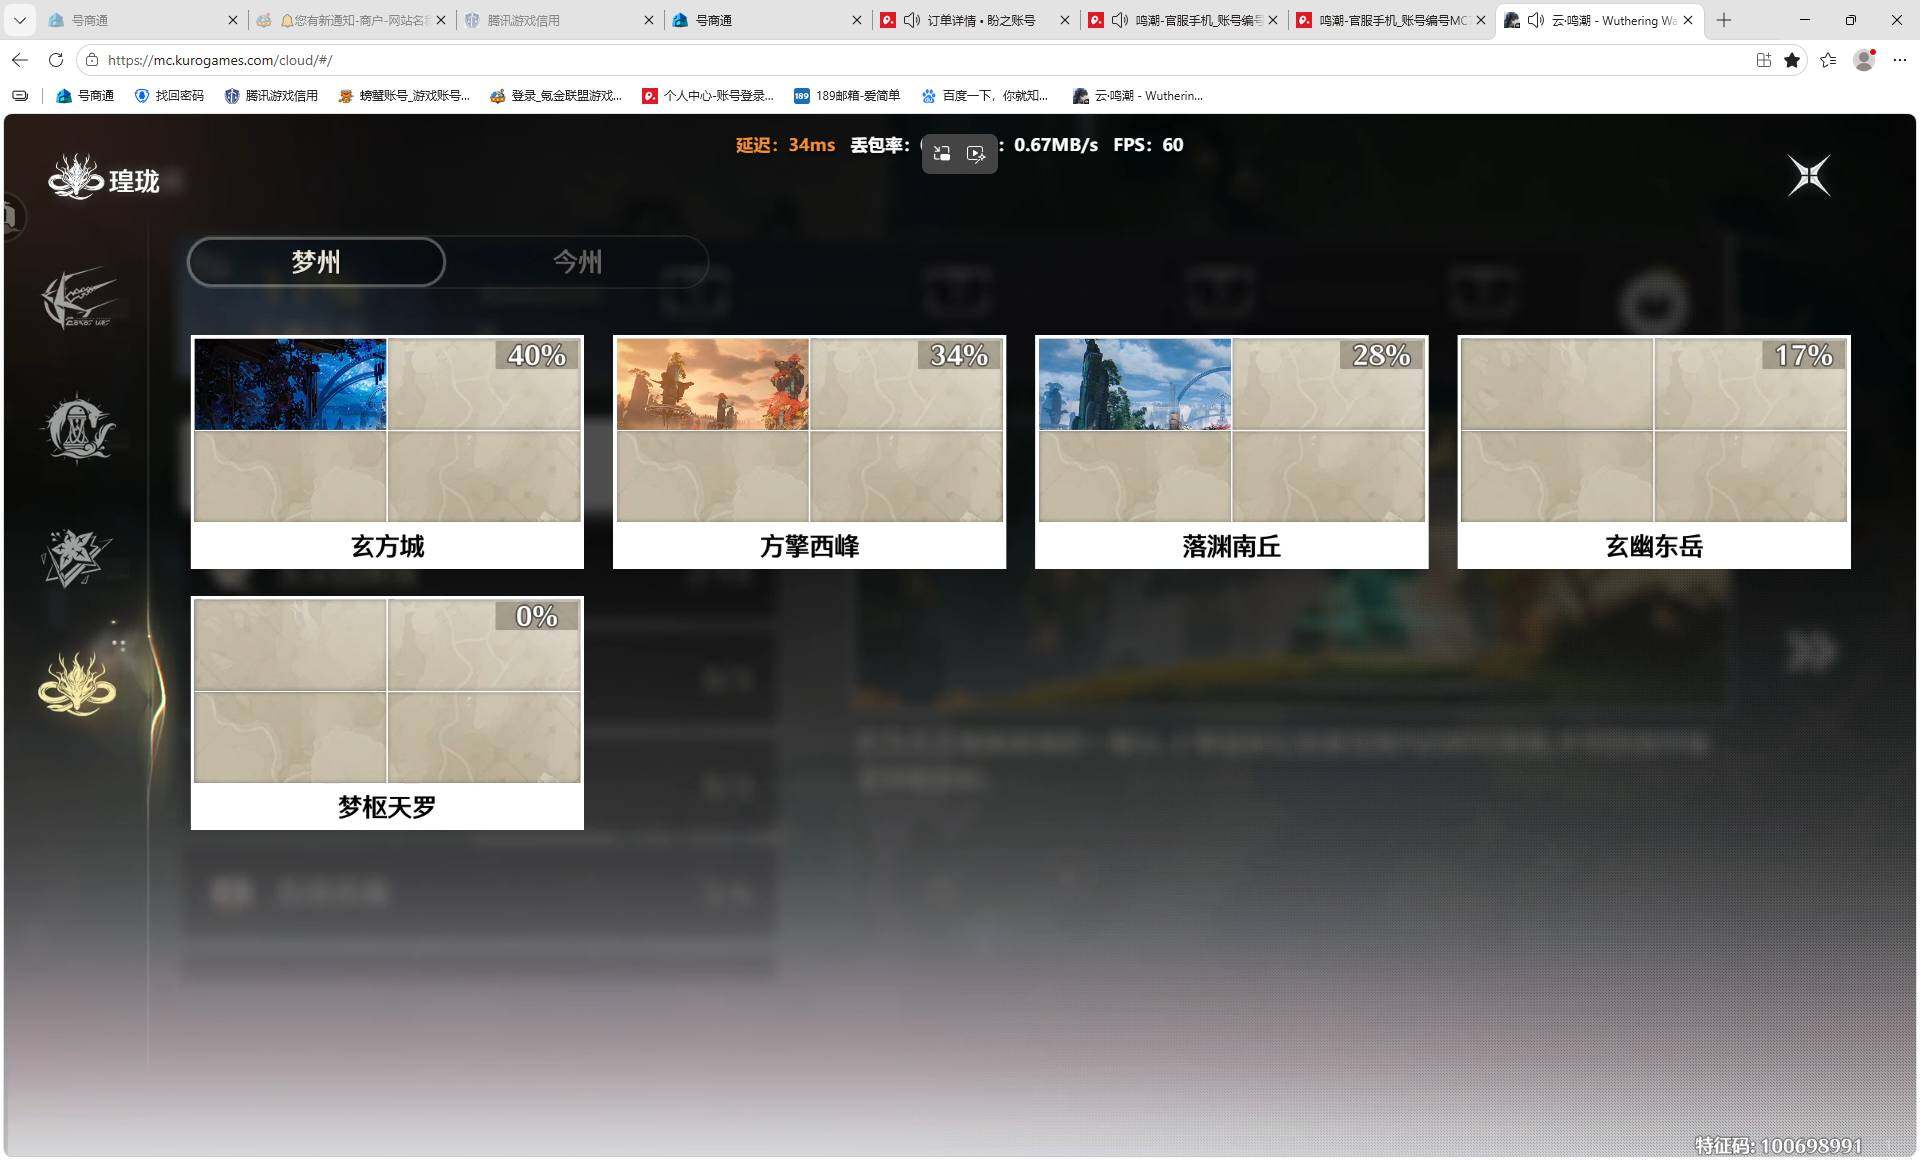This screenshot has width=1920, height=1160.
Task: Open a new browser tab
Action: coord(1724,20)
